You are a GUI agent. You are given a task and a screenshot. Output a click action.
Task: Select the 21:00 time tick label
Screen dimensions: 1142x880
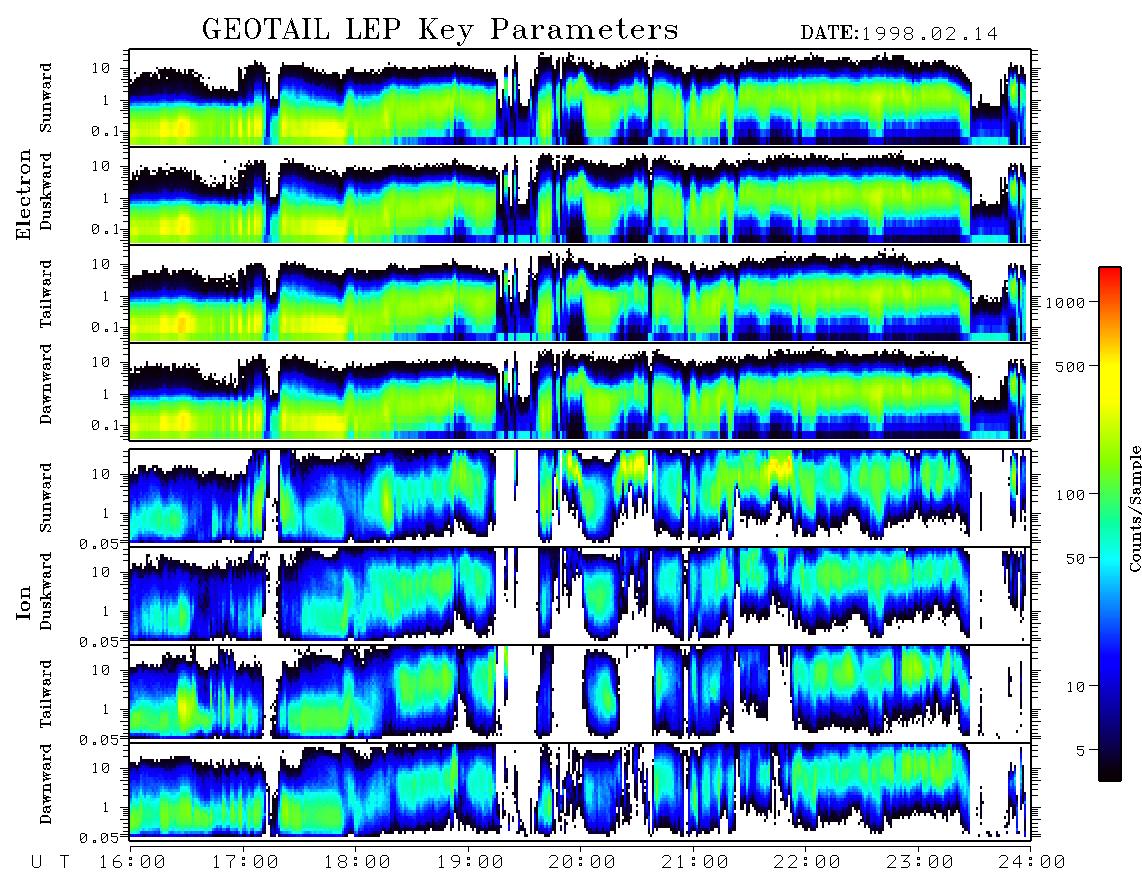tap(695, 862)
